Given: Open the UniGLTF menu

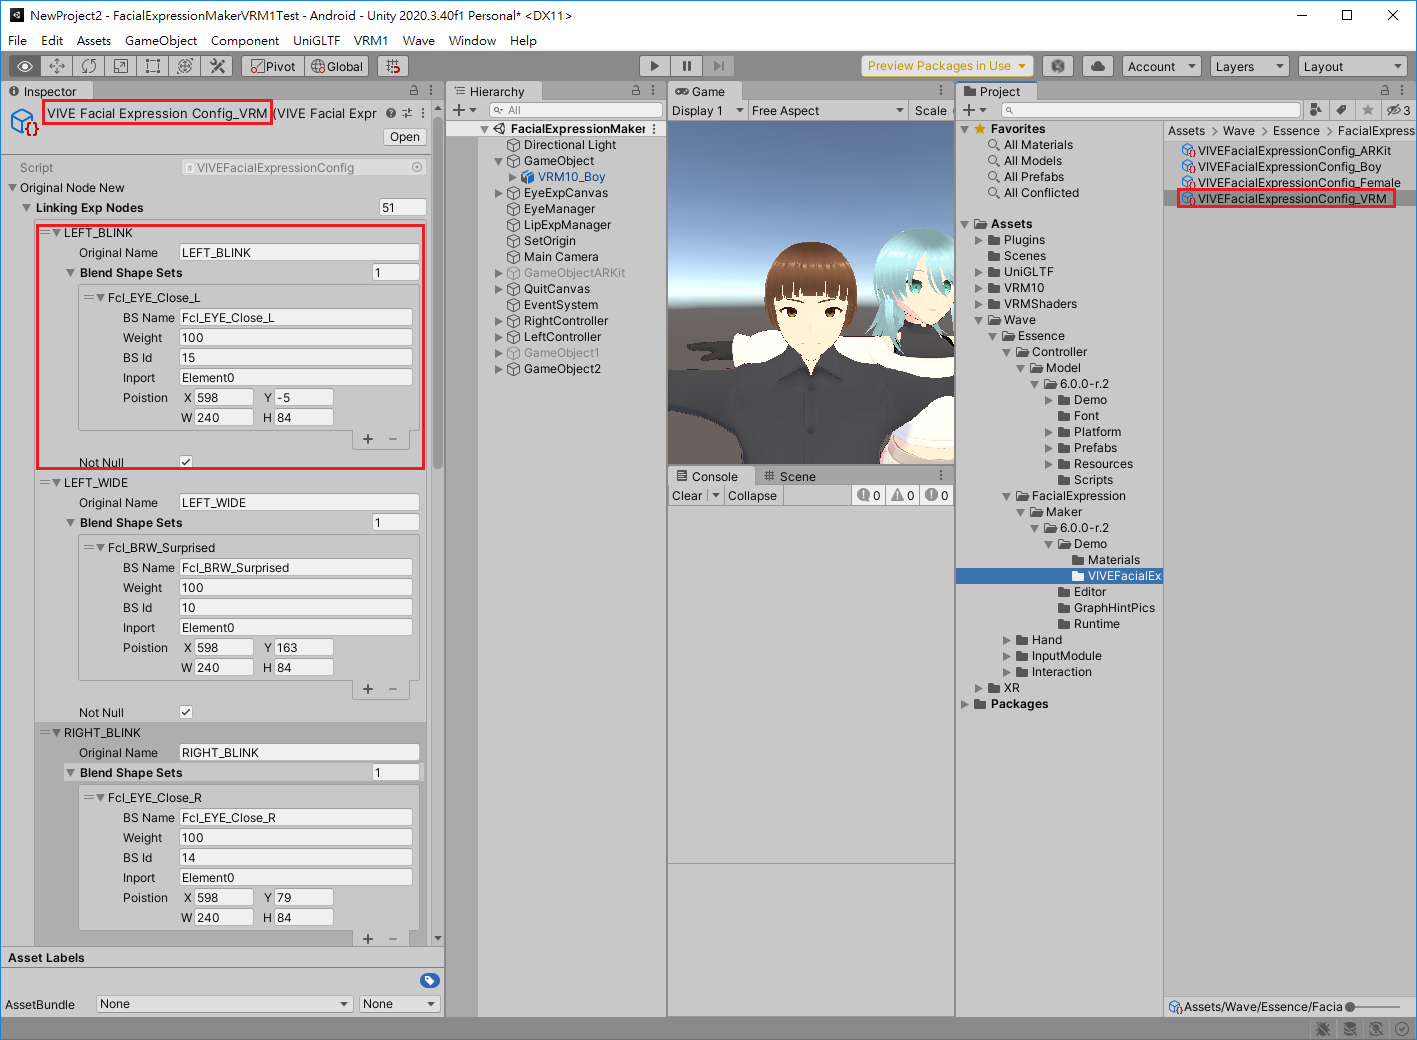Looking at the screenshot, I should click(317, 40).
